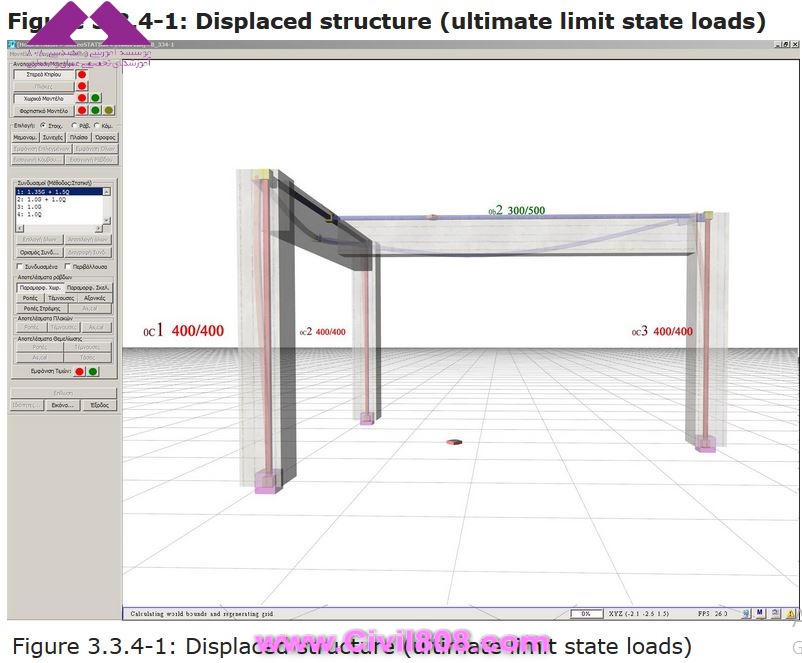Click left arrow of combinations horizontal scrollbar
The width and height of the screenshot is (802, 663).
pyautogui.click(x=19, y=228)
